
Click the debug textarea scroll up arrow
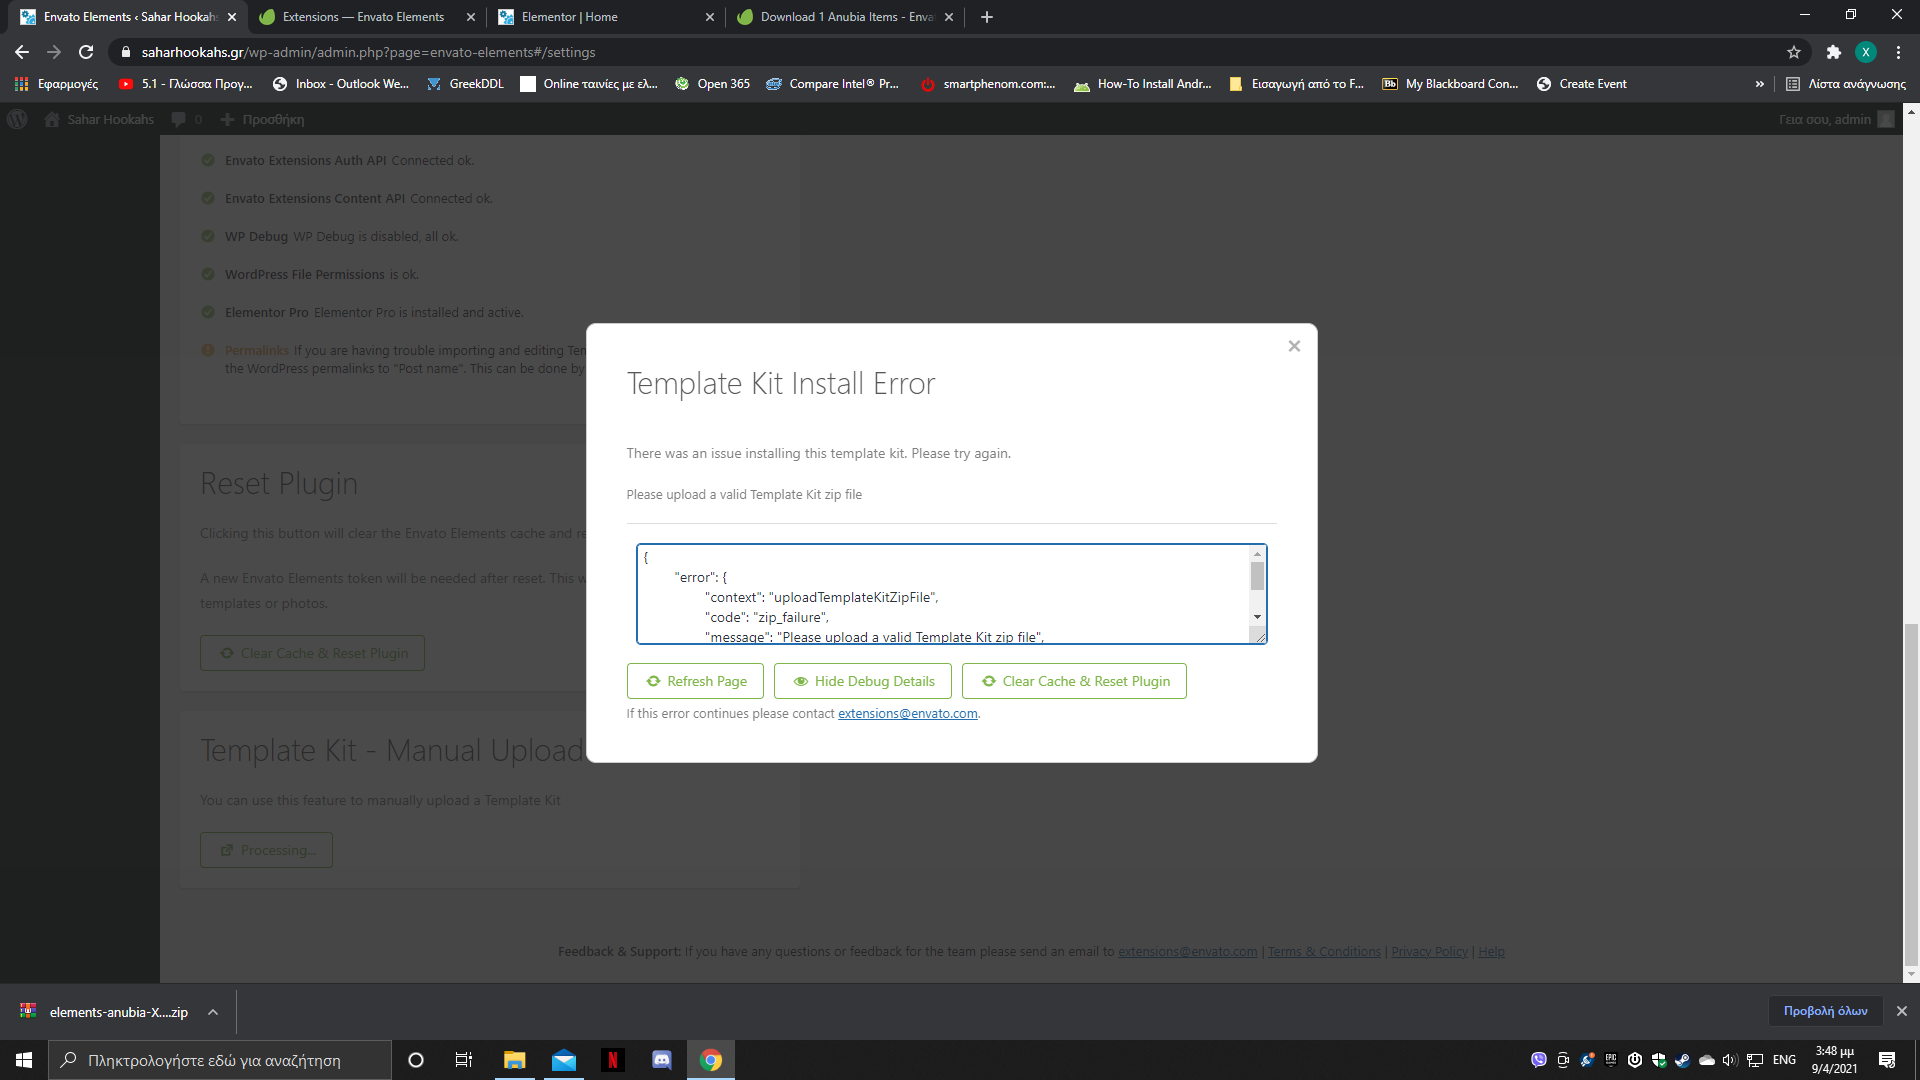pyautogui.click(x=1257, y=553)
